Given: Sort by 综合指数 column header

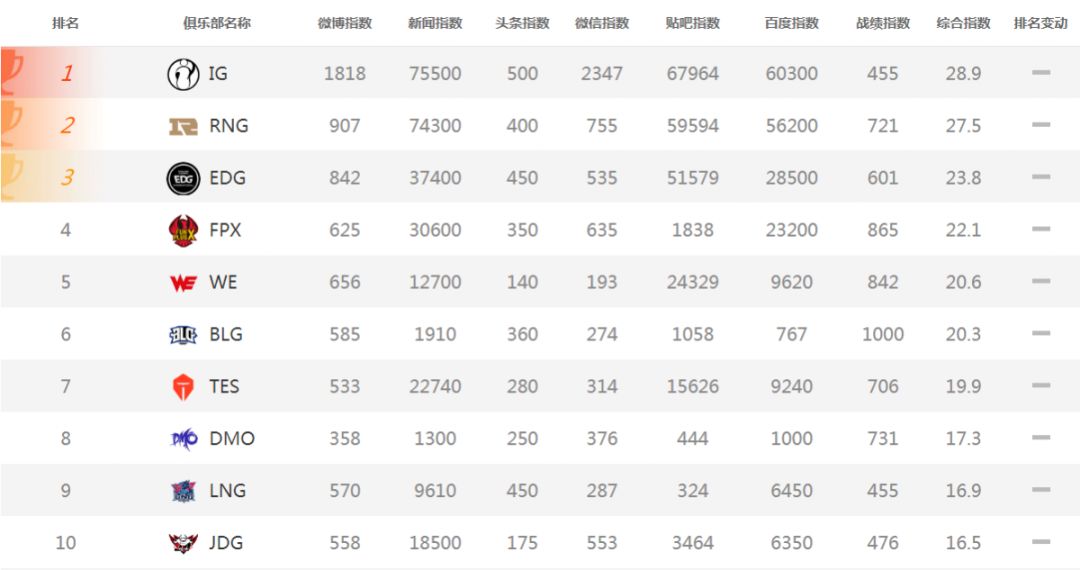Looking at the screenshot, I should click(x=963, y=23).
